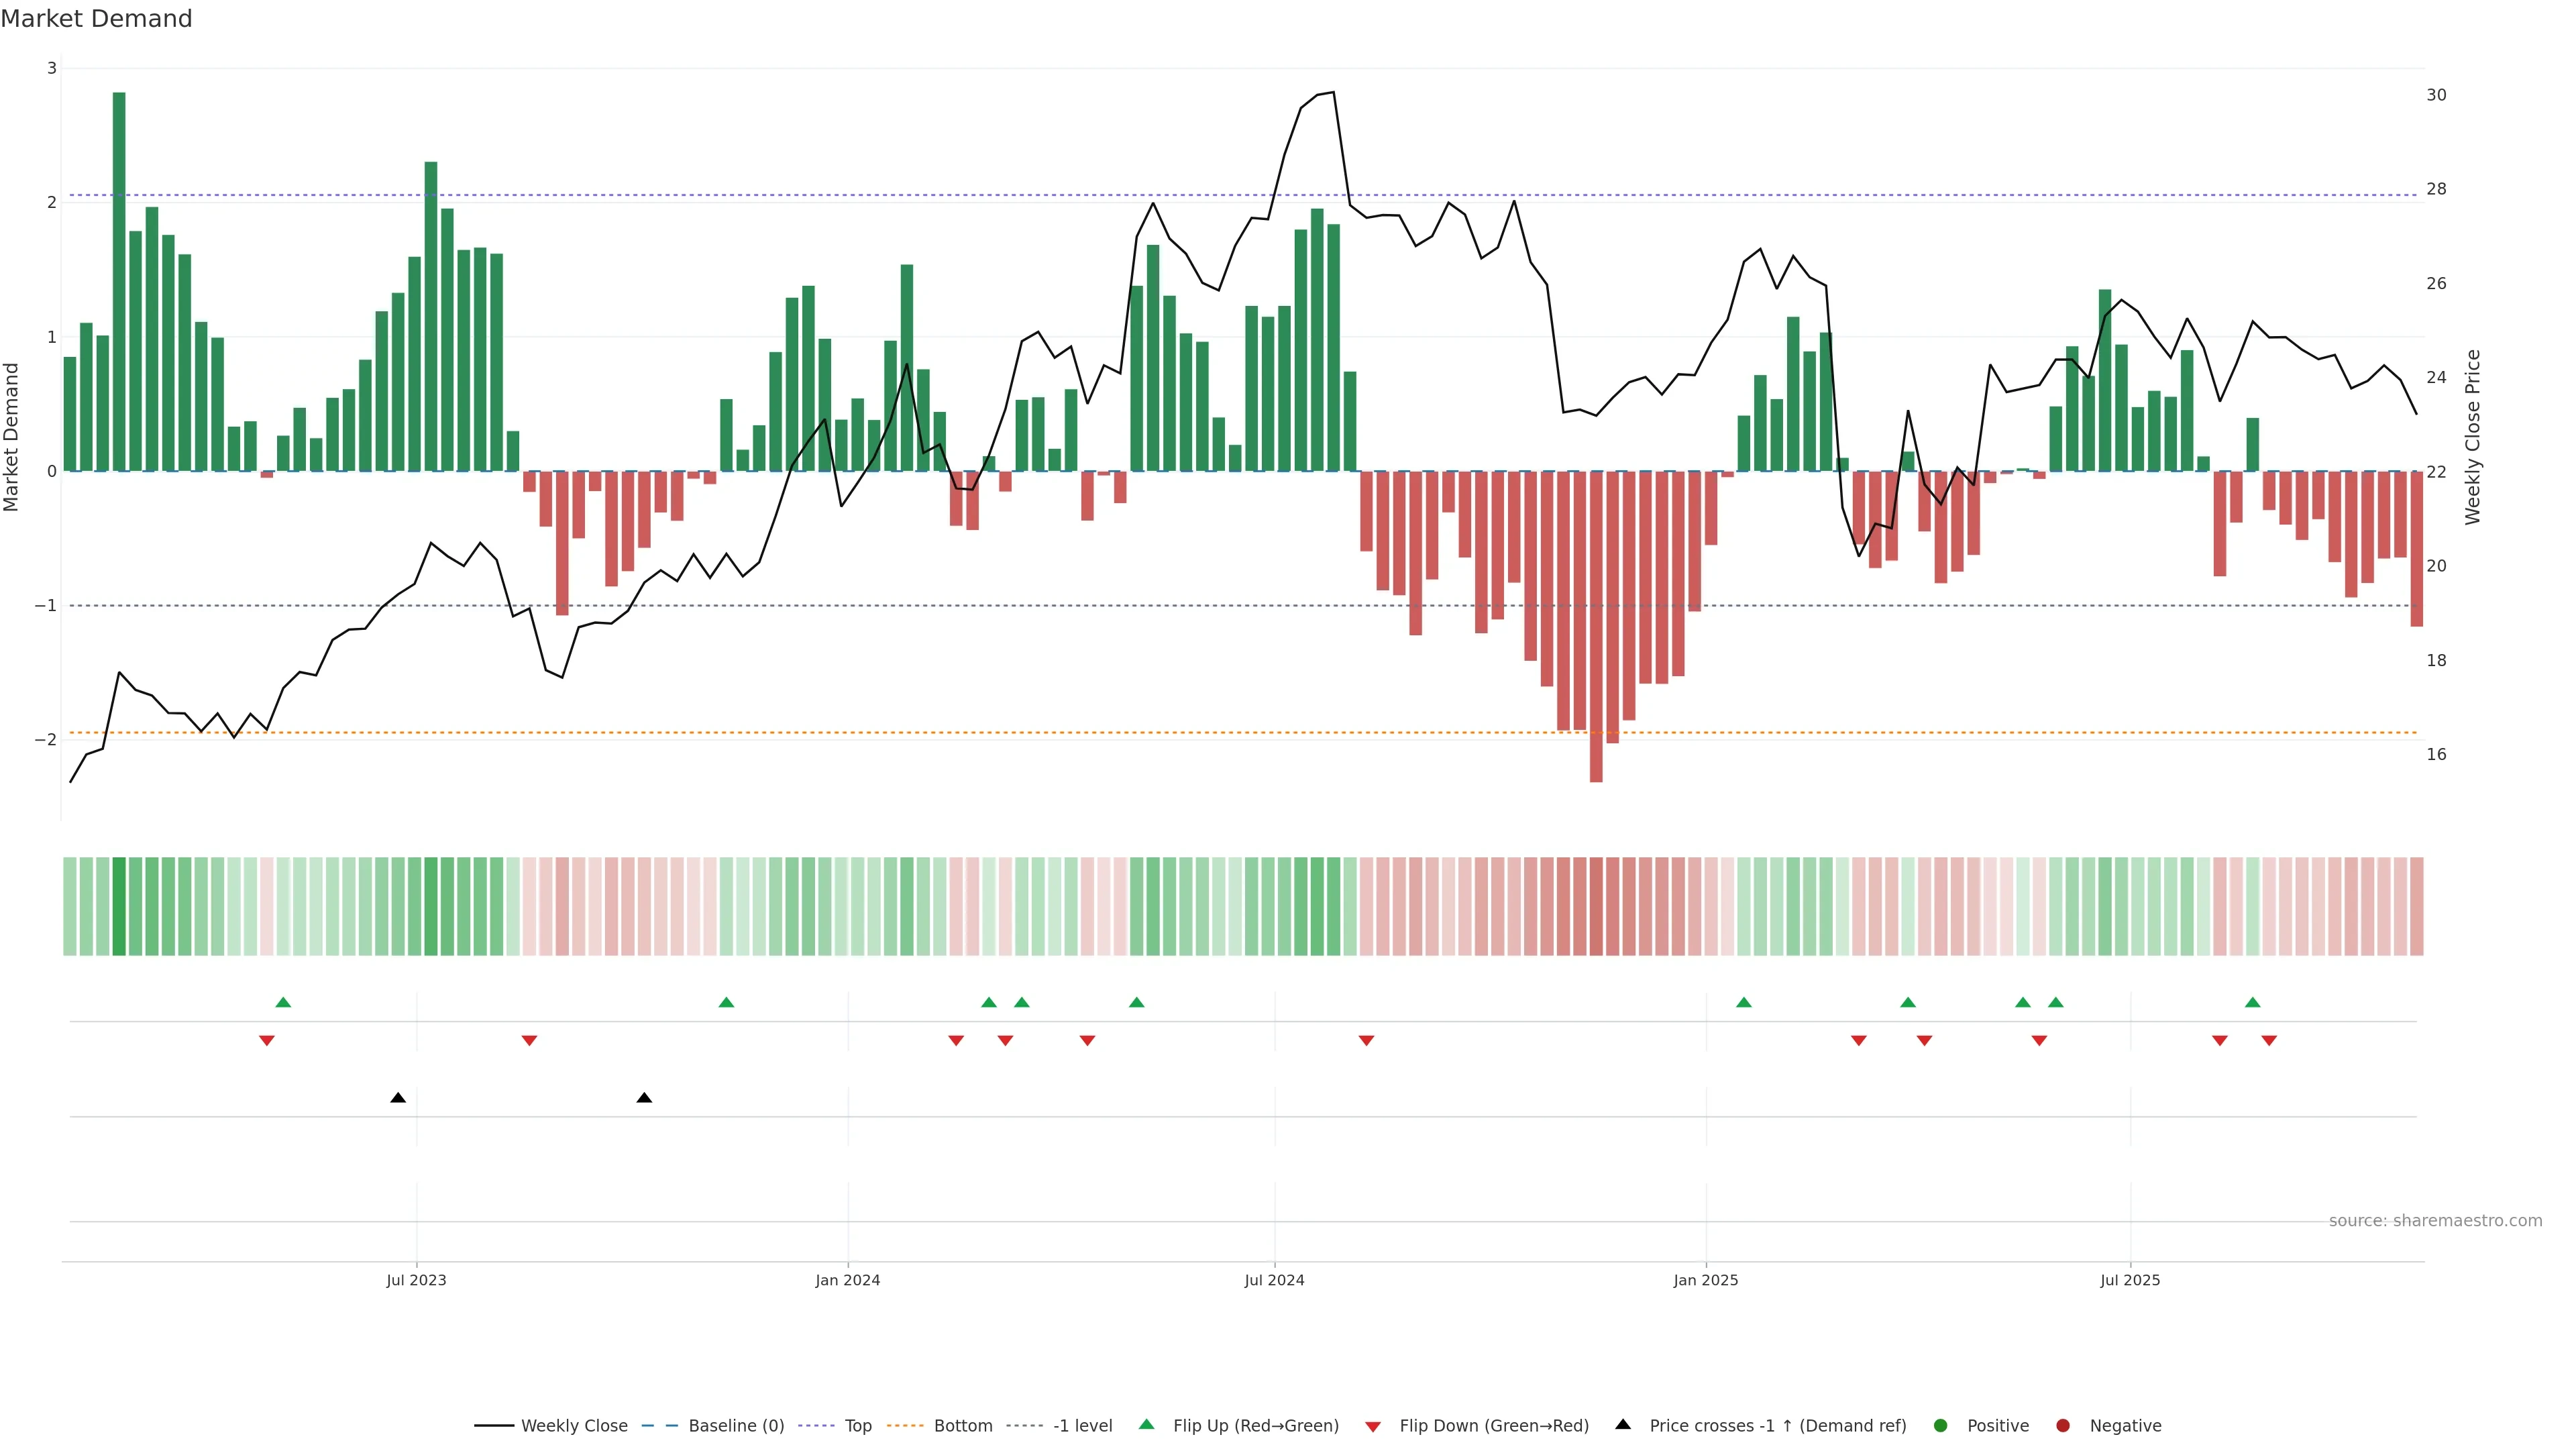
Task: Click the darkest green heatmap strip cell
Action: coord(119,906)
